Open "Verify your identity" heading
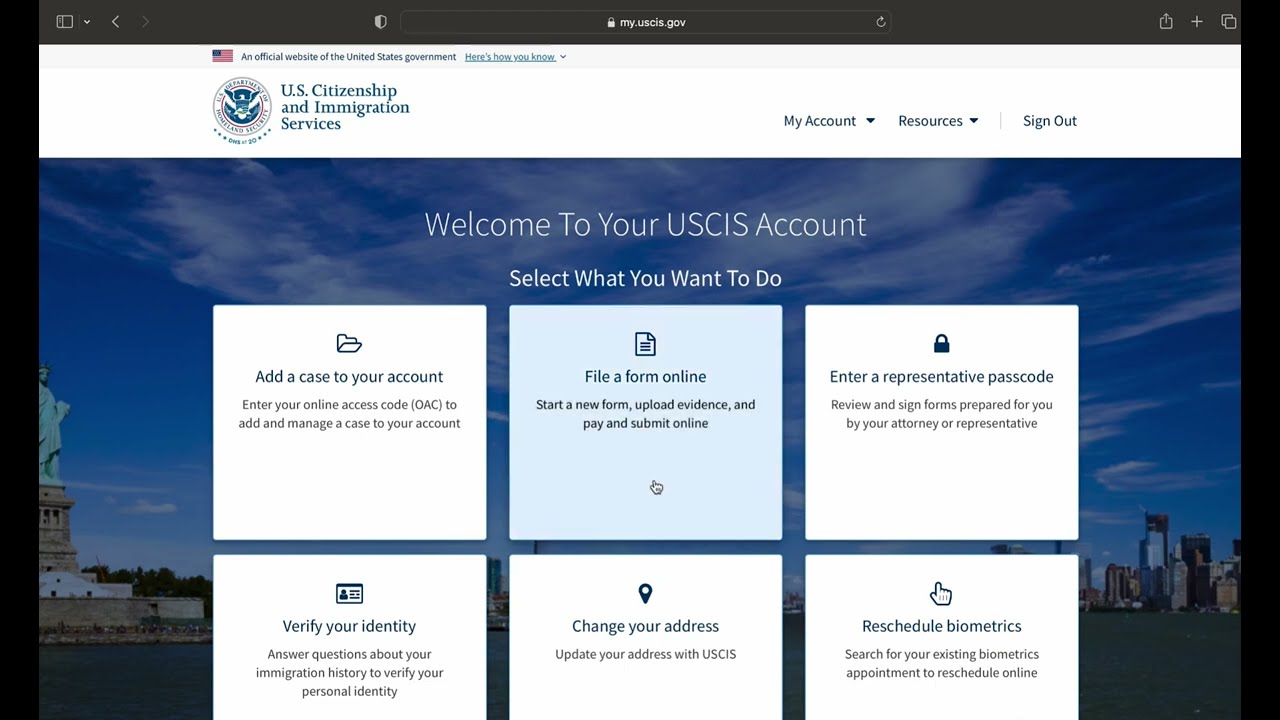 point(349,626)
